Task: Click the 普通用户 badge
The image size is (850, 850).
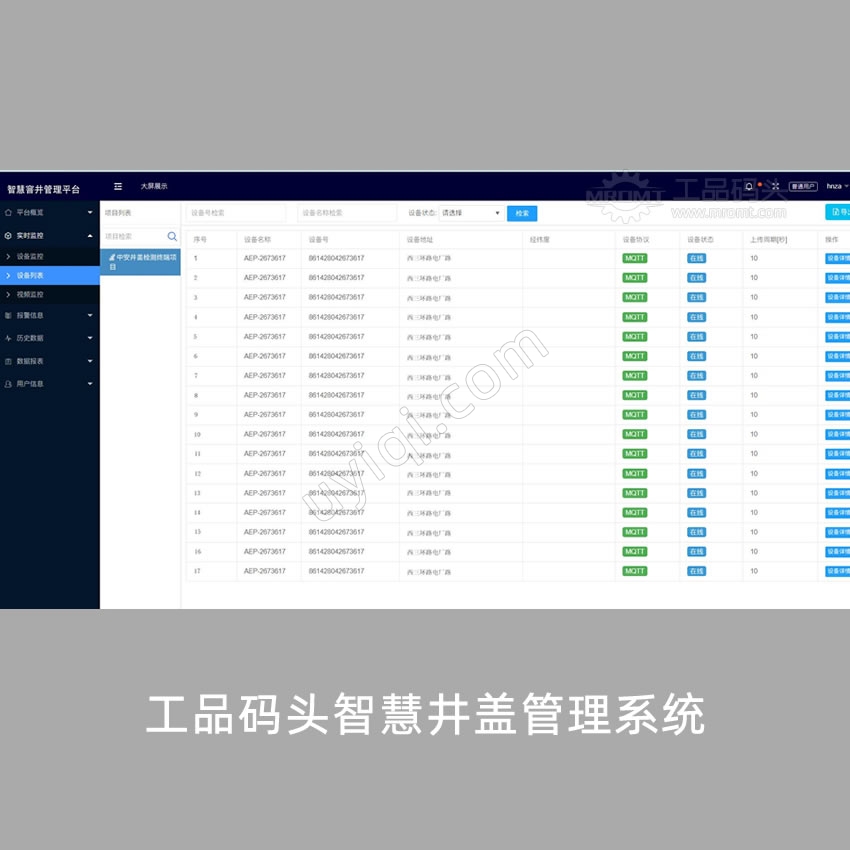Action: pos(803,186)
